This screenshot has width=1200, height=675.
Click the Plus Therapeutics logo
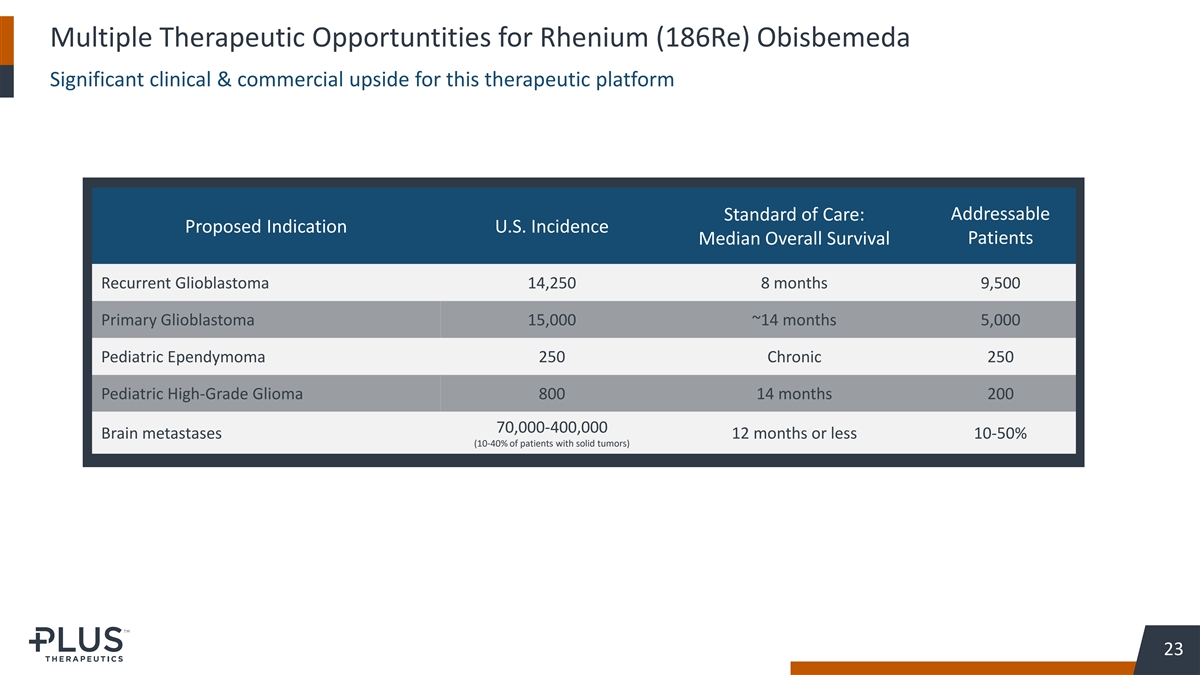(77, 644)
